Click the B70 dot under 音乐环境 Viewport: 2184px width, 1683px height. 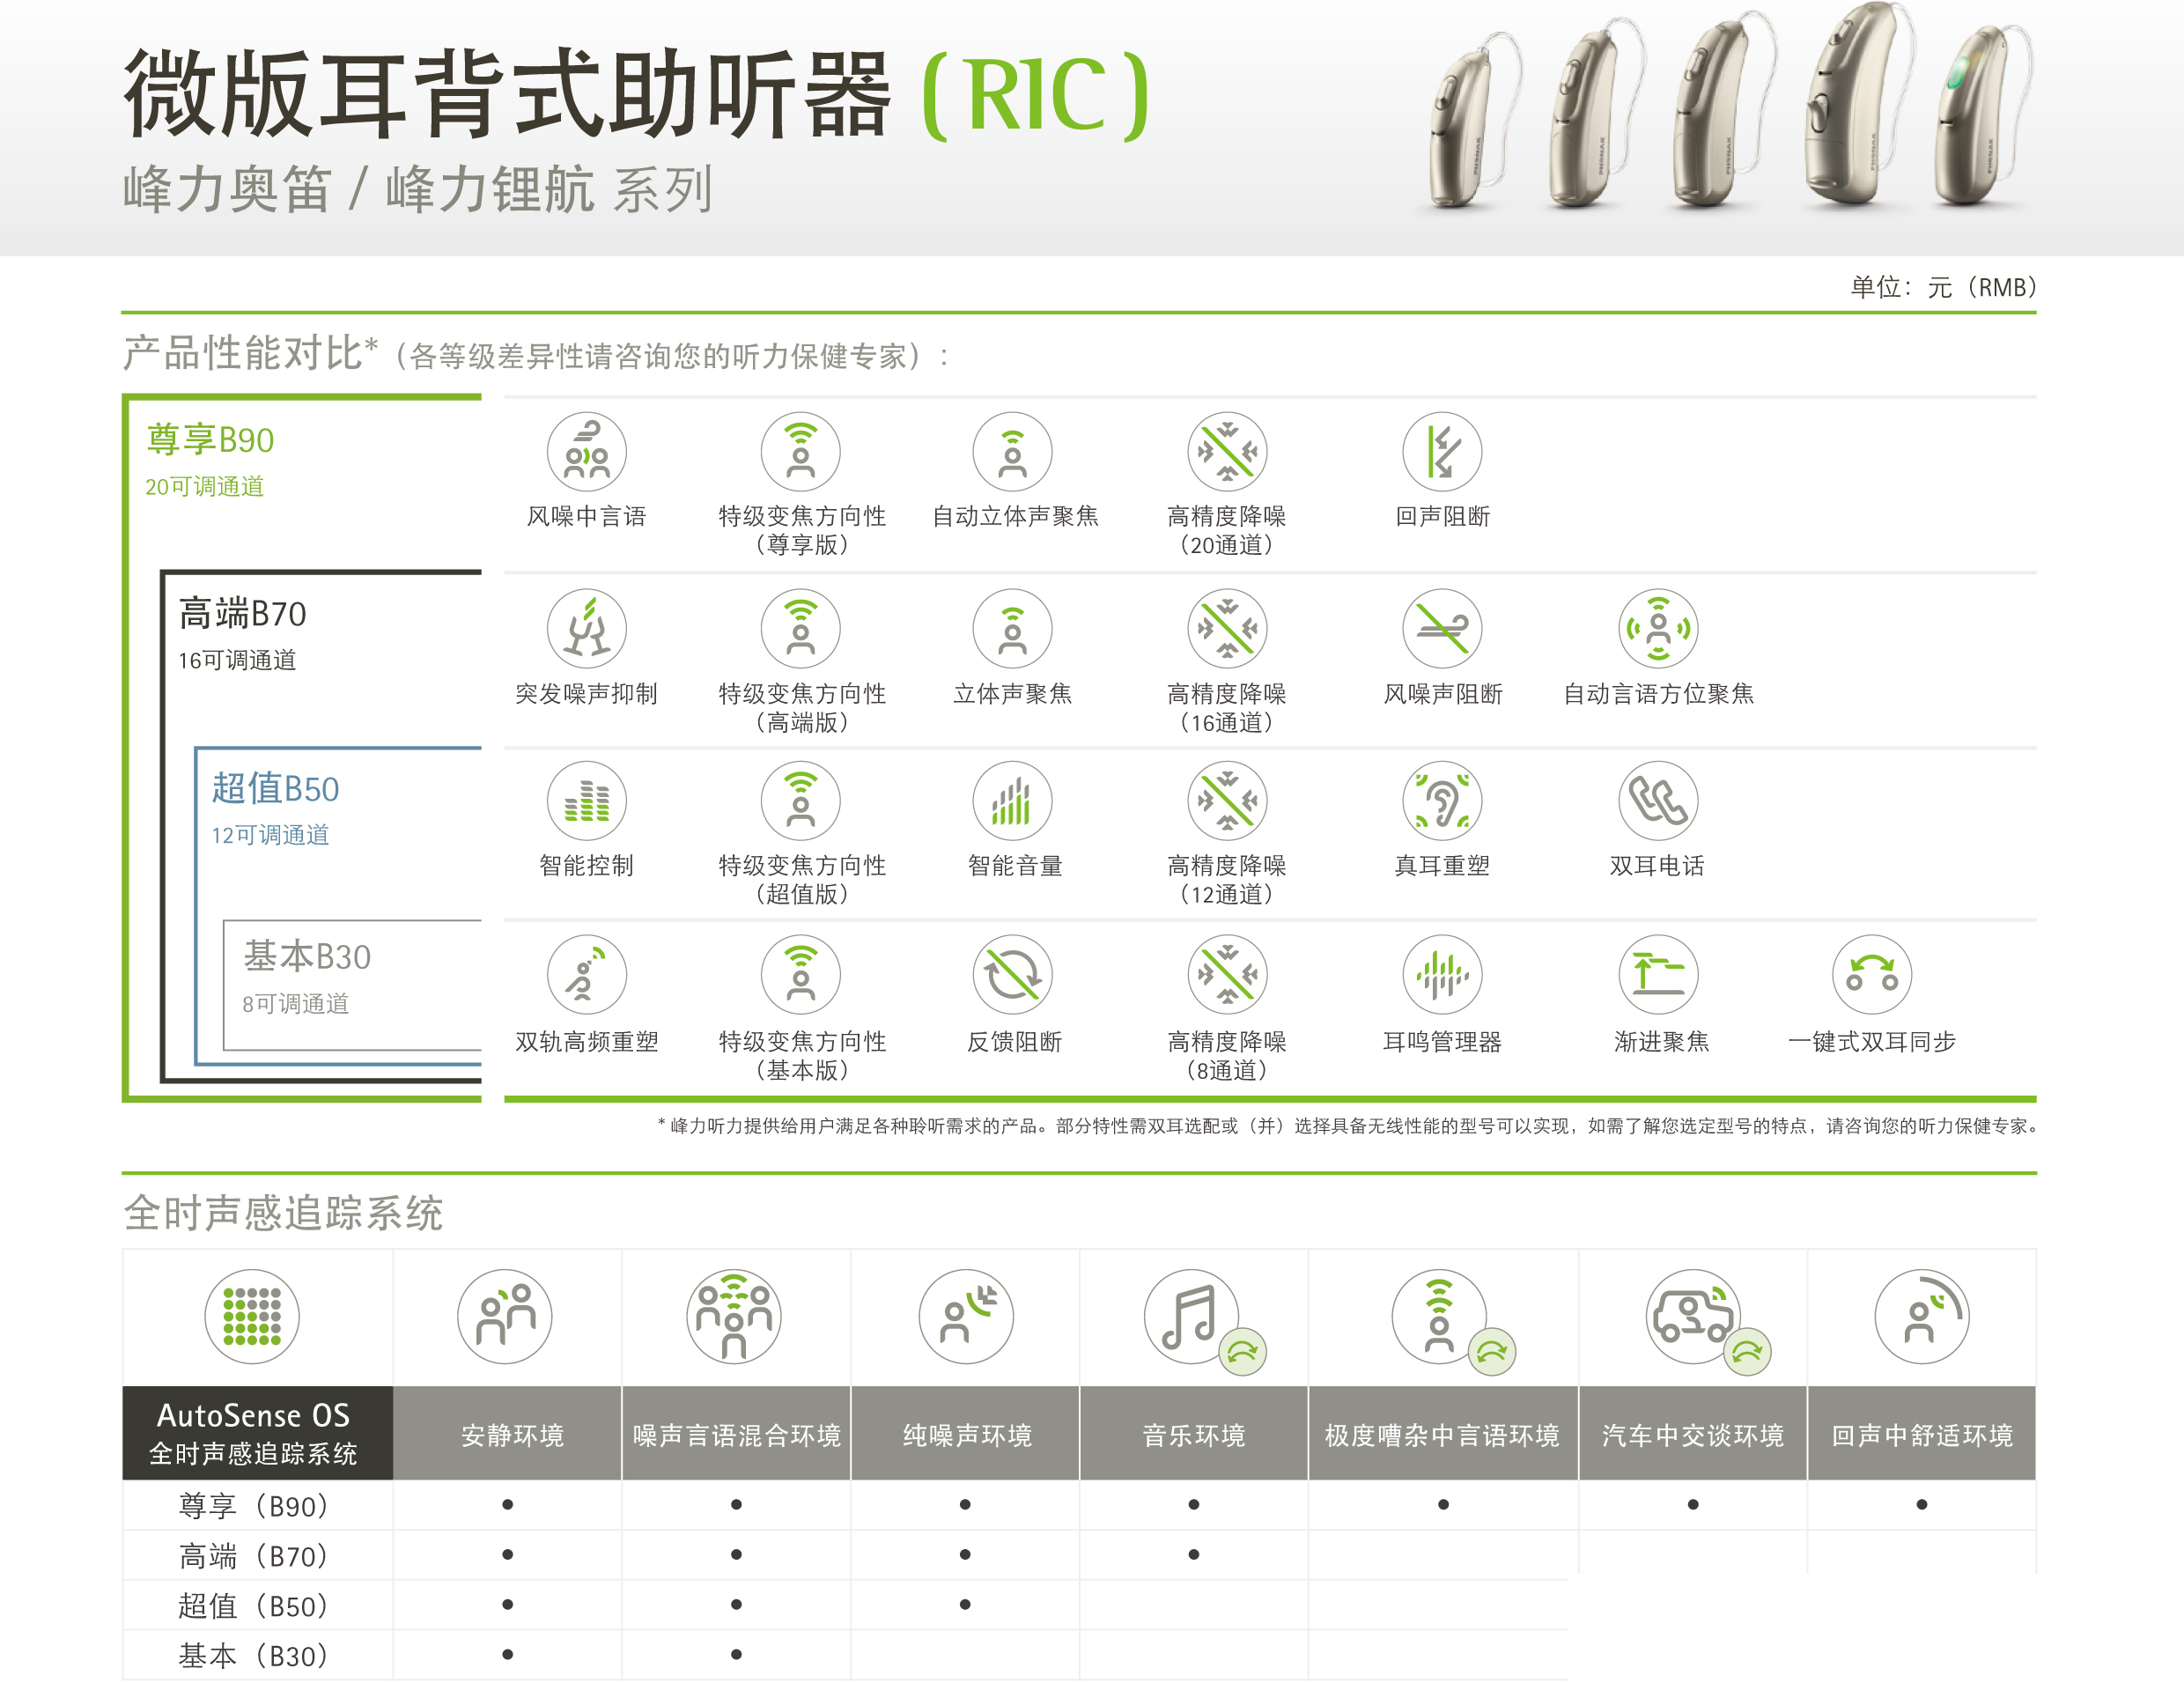coord(1193,1554)
